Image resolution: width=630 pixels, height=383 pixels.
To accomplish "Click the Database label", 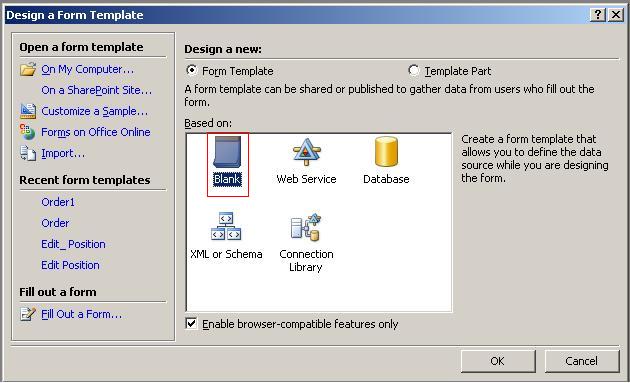I will point(386,179).
